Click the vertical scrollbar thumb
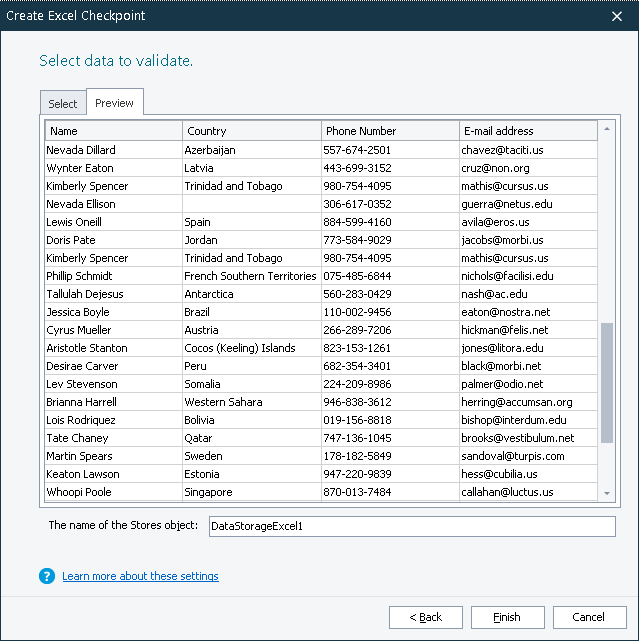639x641 pixels. click(606, 383)
